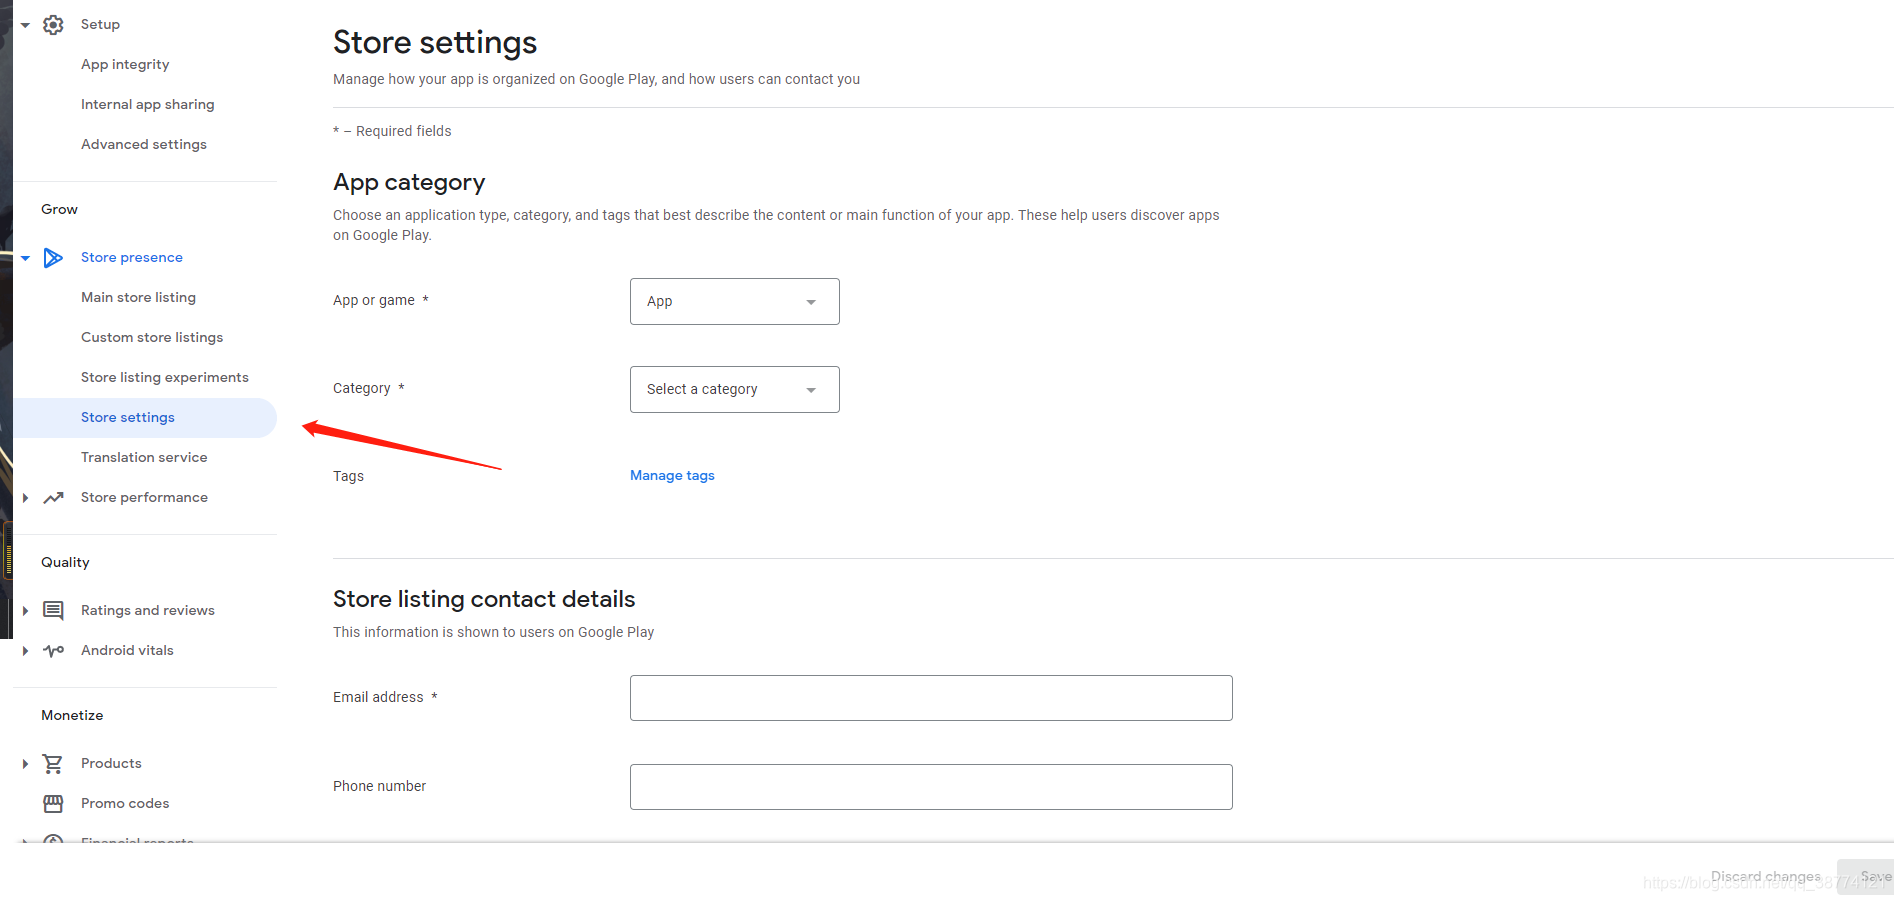Expand the Products section arrow
The image size is (1894, 901).
pyautogui.click(x=25, y=764)
